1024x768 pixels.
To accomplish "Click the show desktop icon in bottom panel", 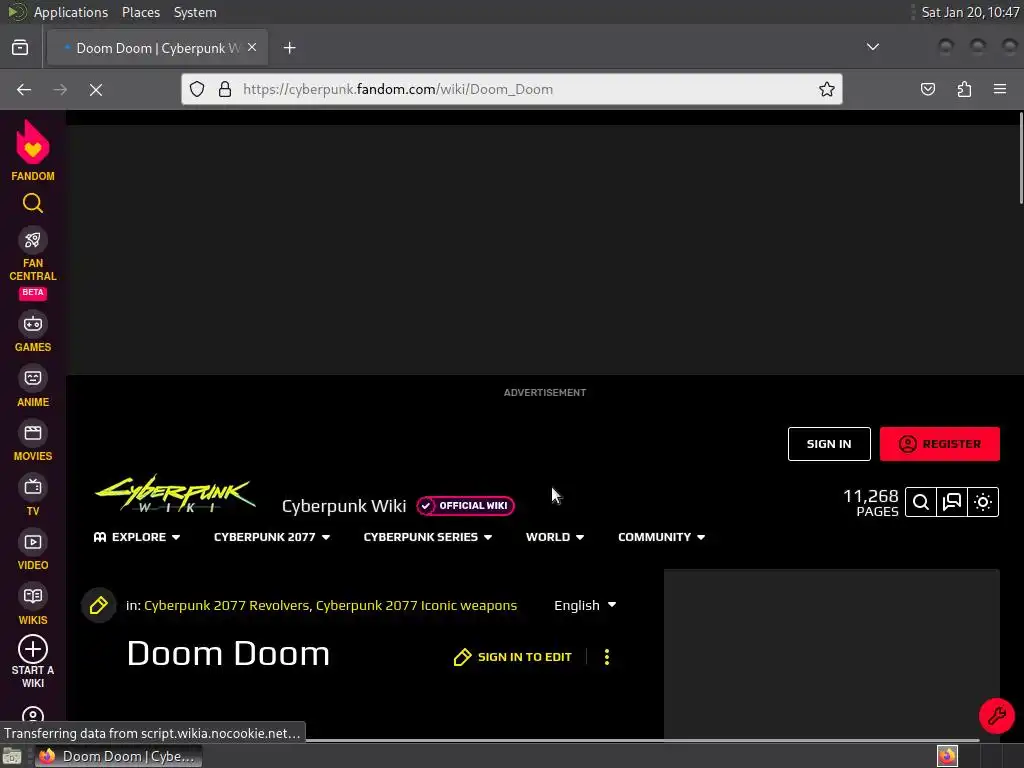I will tap(12, 756).
